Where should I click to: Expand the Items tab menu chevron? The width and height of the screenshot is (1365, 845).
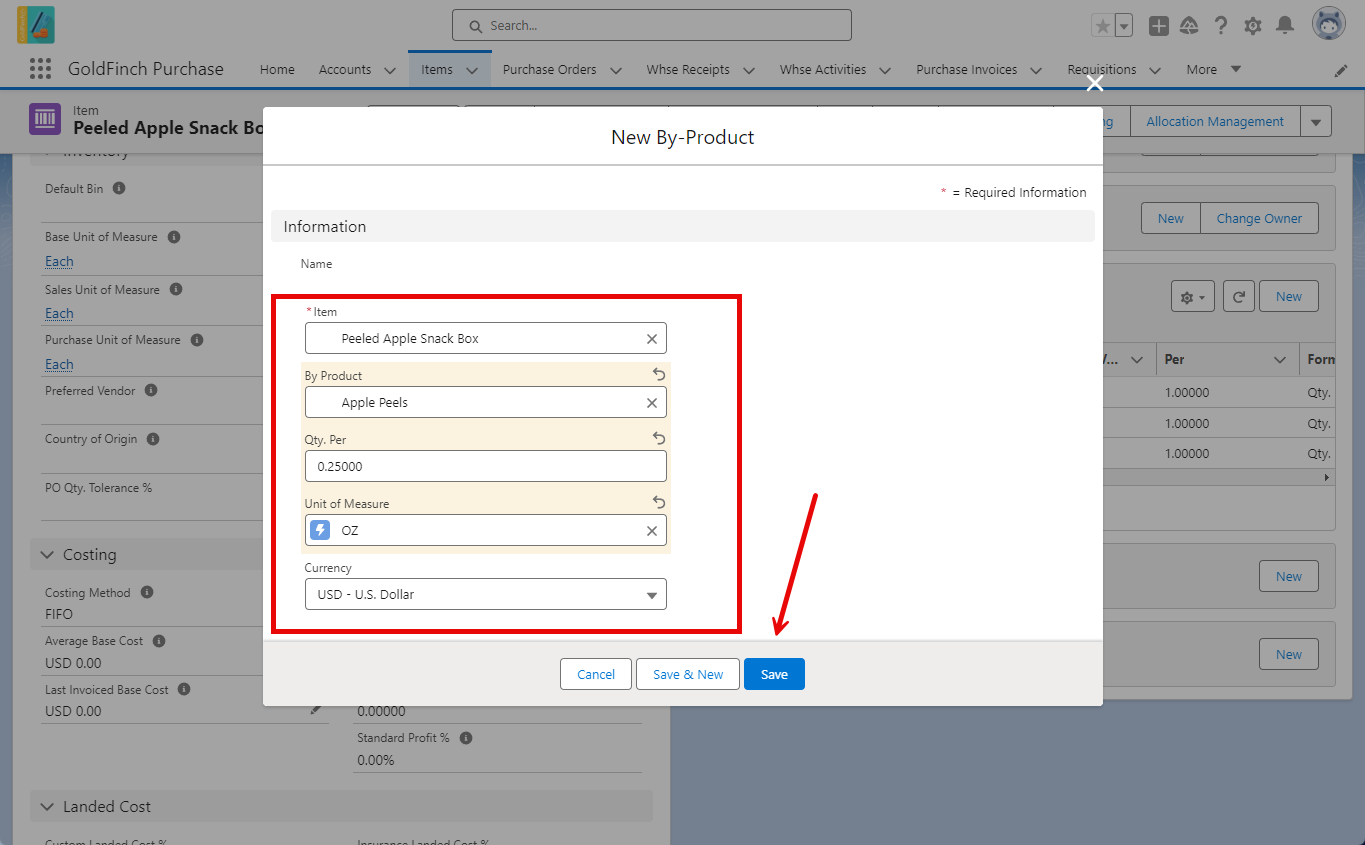[472, 70]
